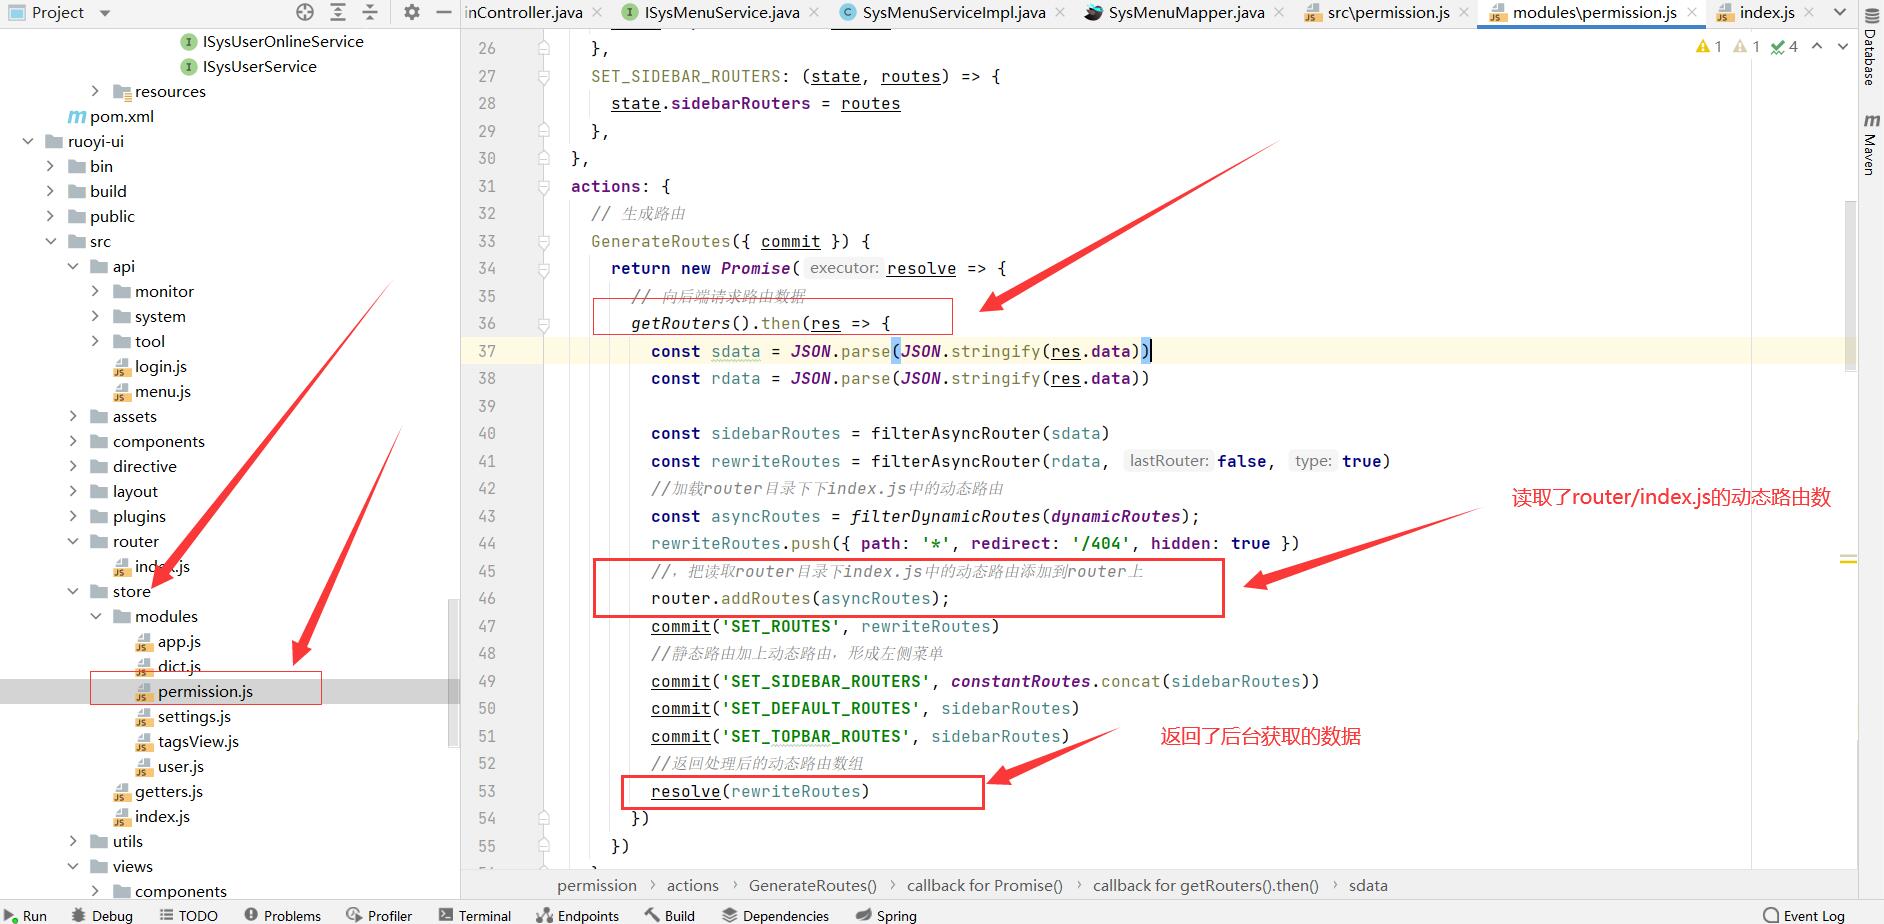Select login.js in api folder

[x=160, y=366]
